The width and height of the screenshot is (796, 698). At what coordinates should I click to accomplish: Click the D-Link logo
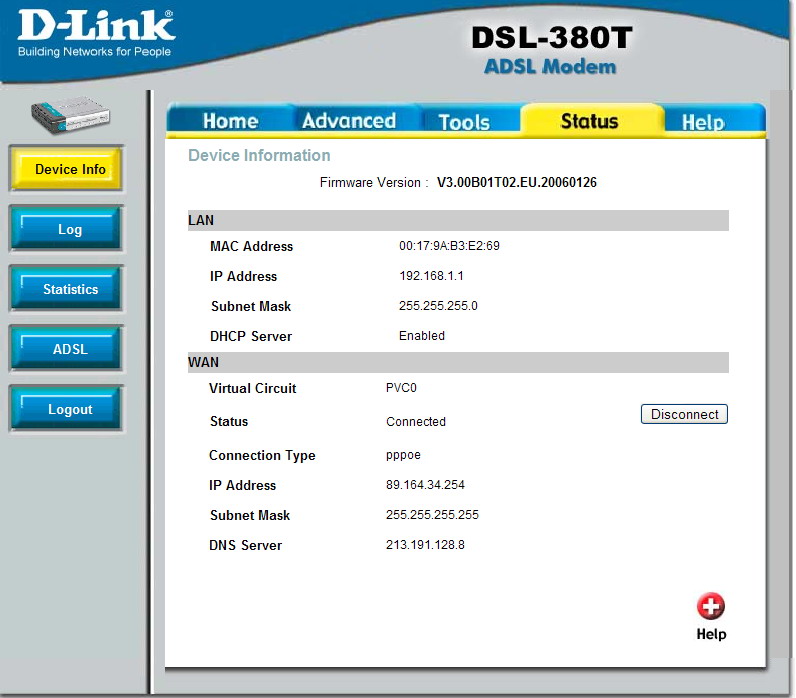click(96, 32)
